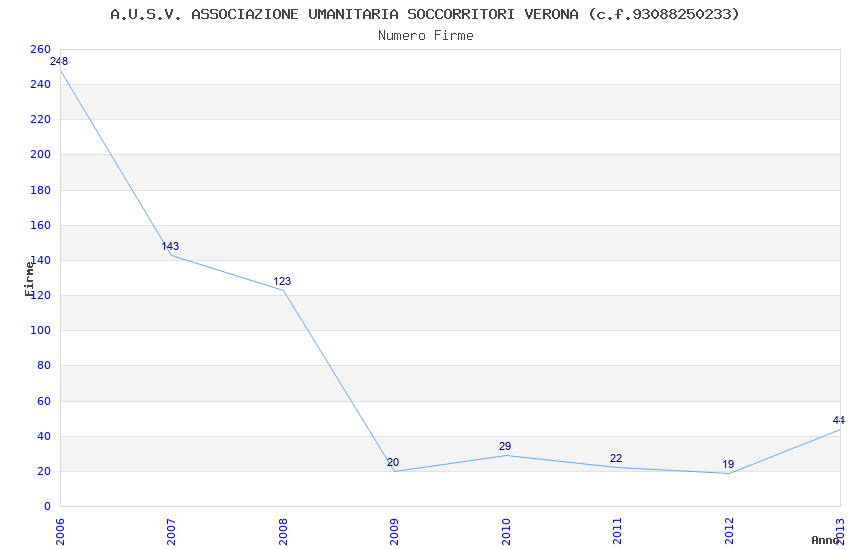Select the data label 248
Viewport: 850px width, 550px height.
tap(59, 61)
